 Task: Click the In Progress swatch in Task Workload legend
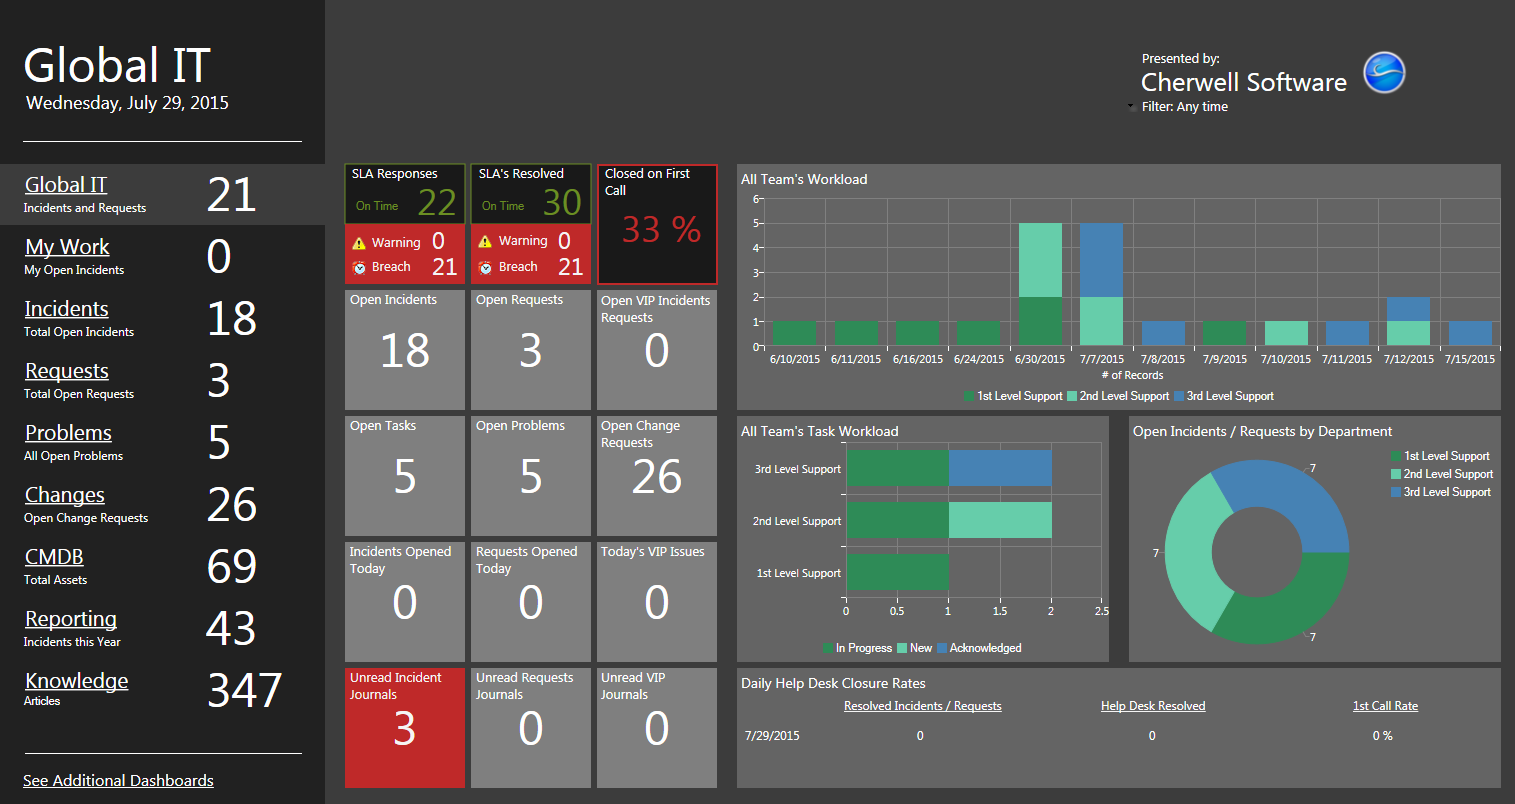828,648
